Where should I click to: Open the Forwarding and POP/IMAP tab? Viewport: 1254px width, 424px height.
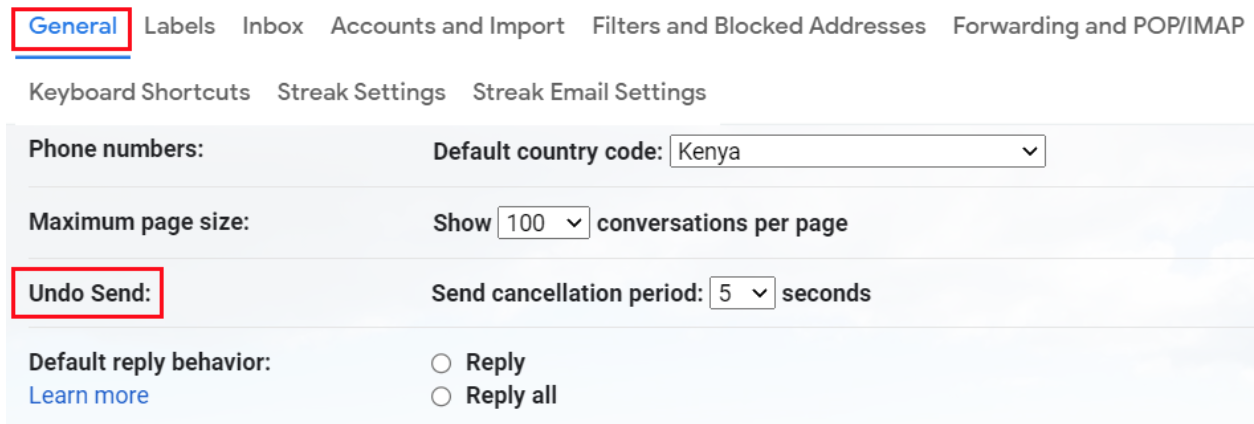click(x=1098, y=26)
